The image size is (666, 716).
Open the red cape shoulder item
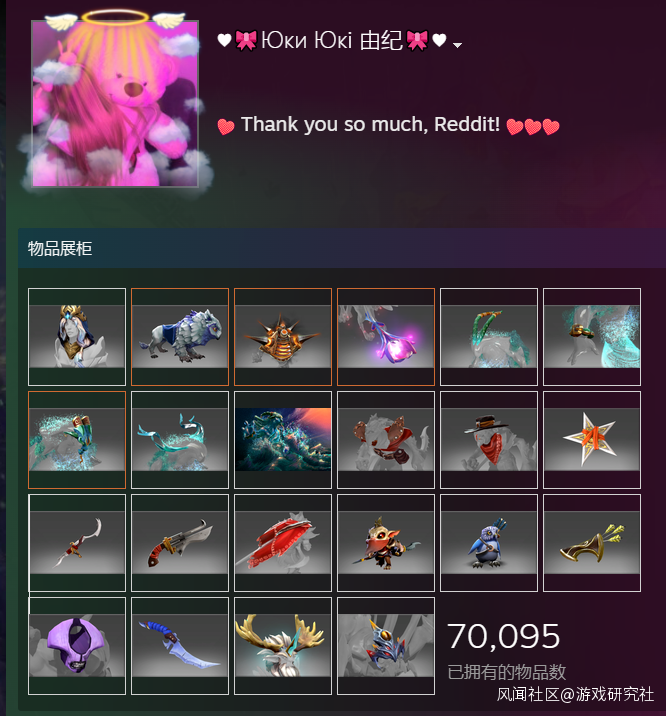click(283, 543)
